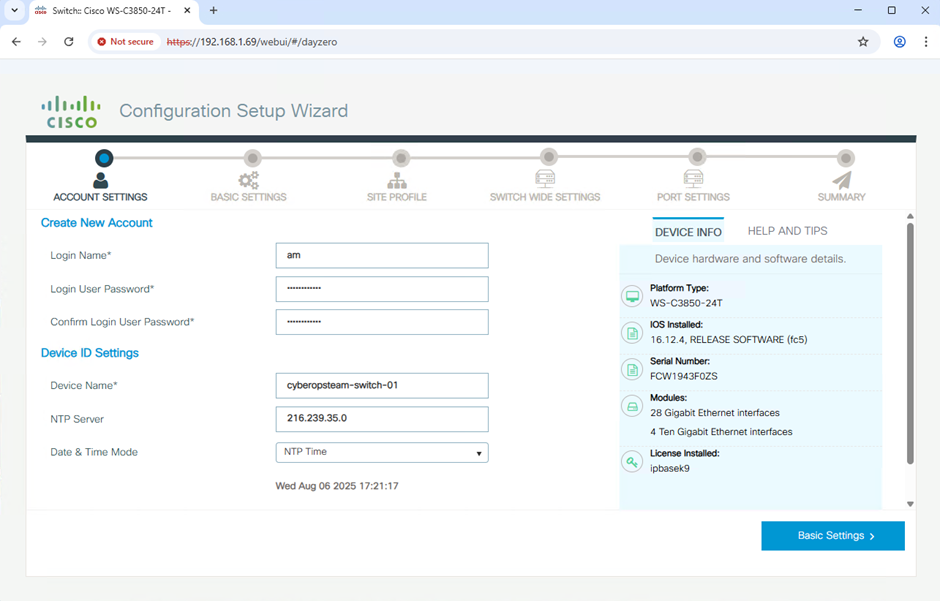Open the Date & Time Mode dropdown

(382, 452)
